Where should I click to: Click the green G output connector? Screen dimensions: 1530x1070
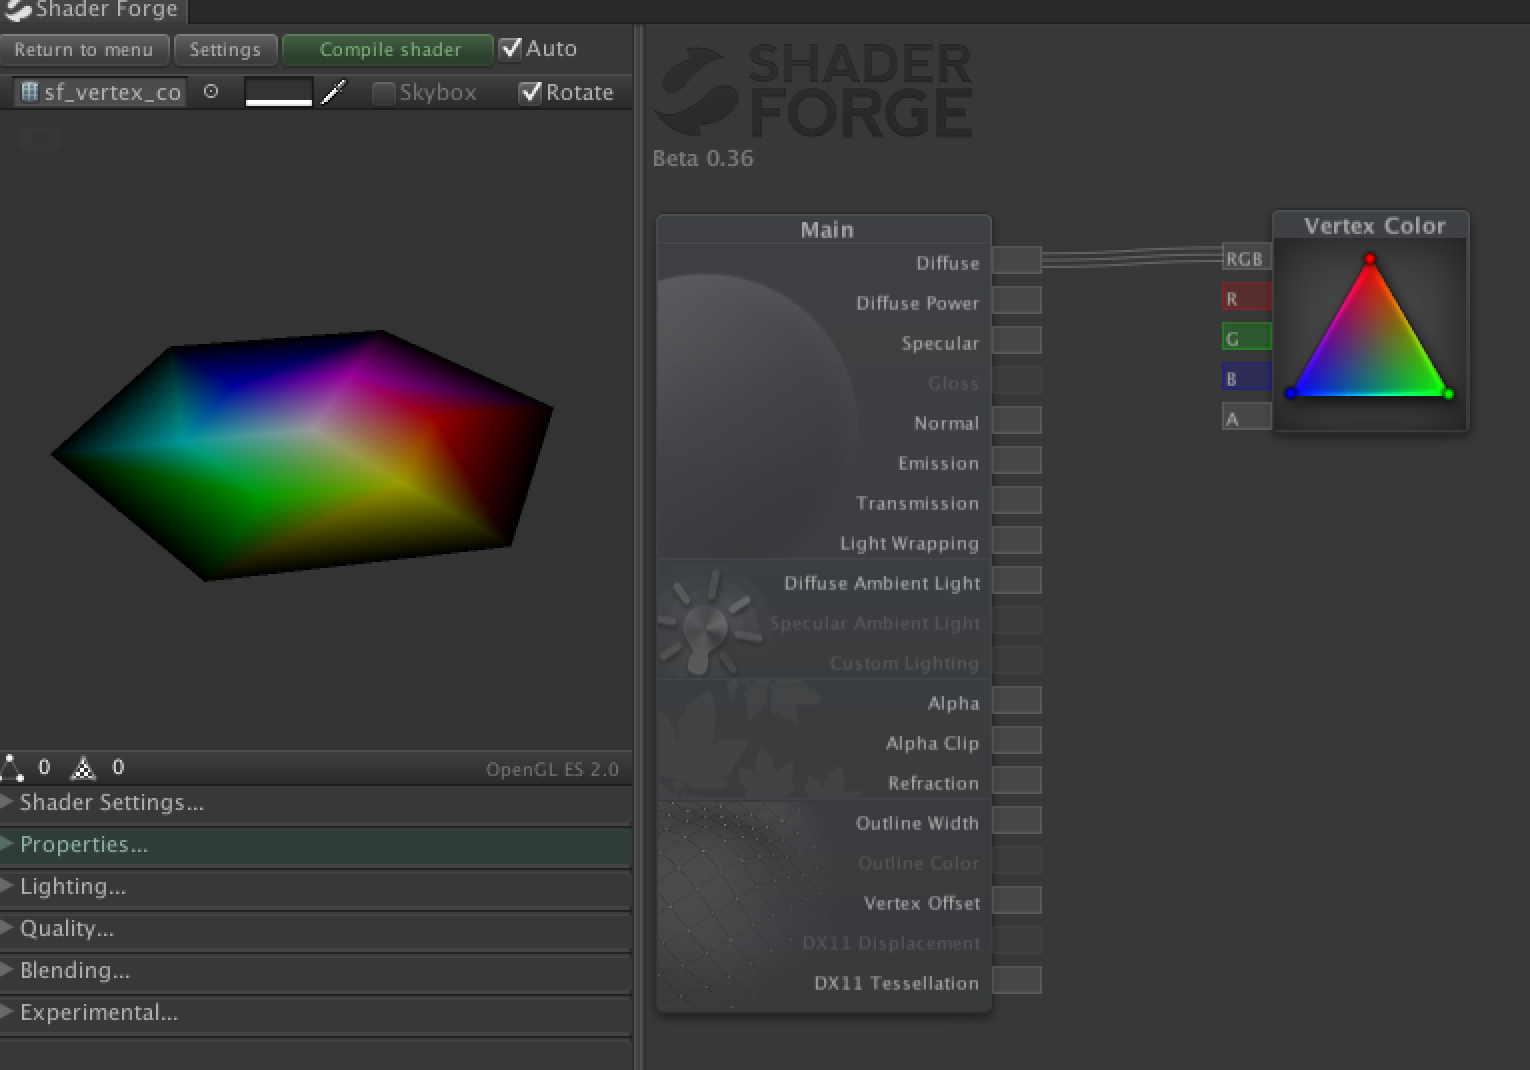(x=1247, y=337)
